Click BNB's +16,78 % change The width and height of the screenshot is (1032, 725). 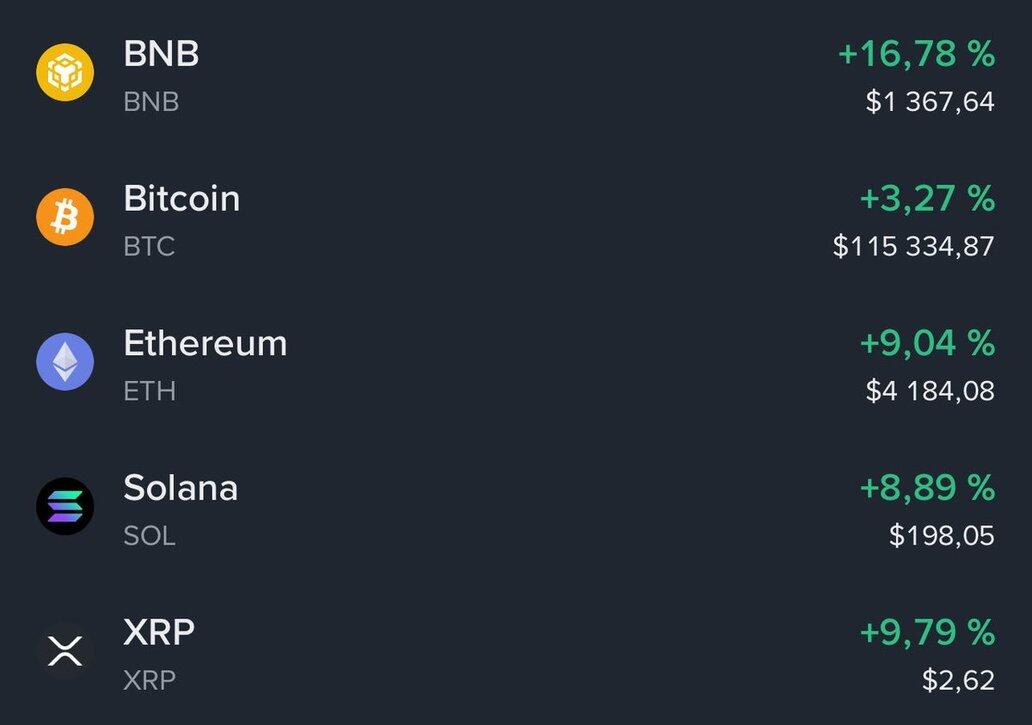(916, 54)
